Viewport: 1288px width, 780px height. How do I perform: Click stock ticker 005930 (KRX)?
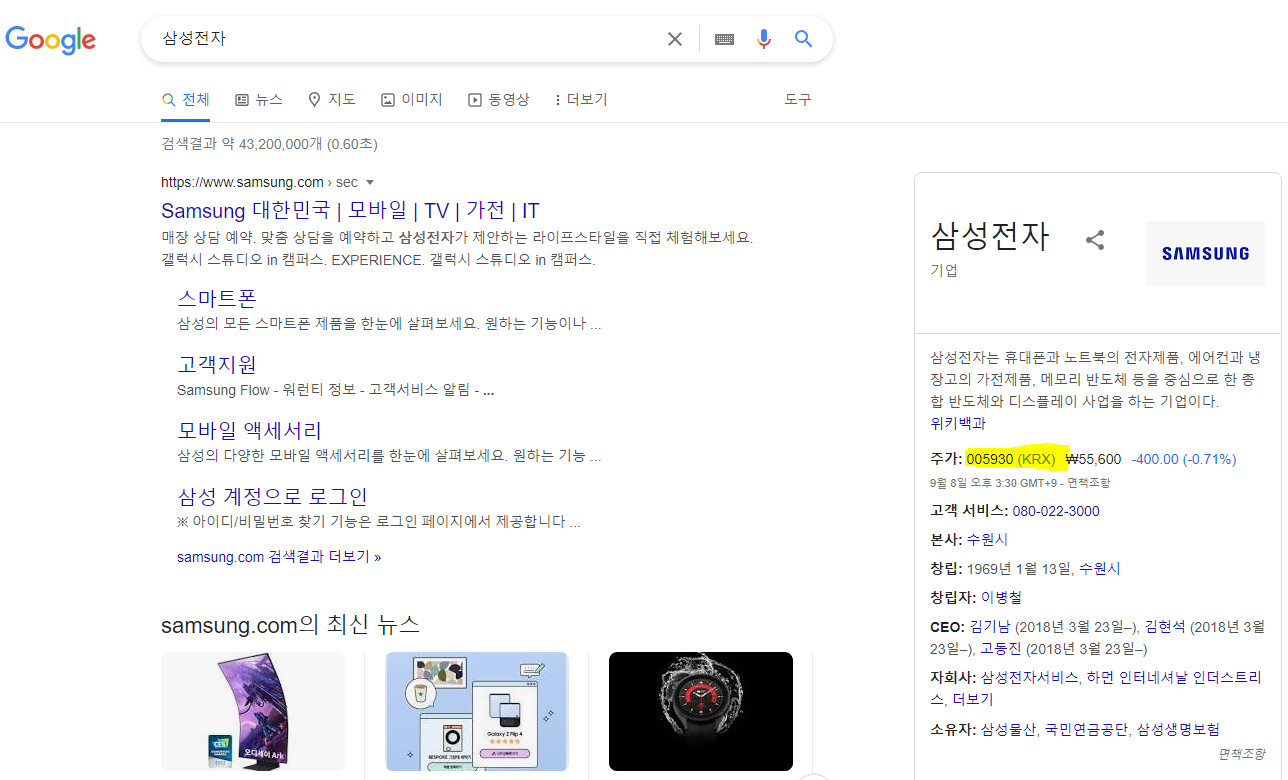click(x=1011, y=459)
